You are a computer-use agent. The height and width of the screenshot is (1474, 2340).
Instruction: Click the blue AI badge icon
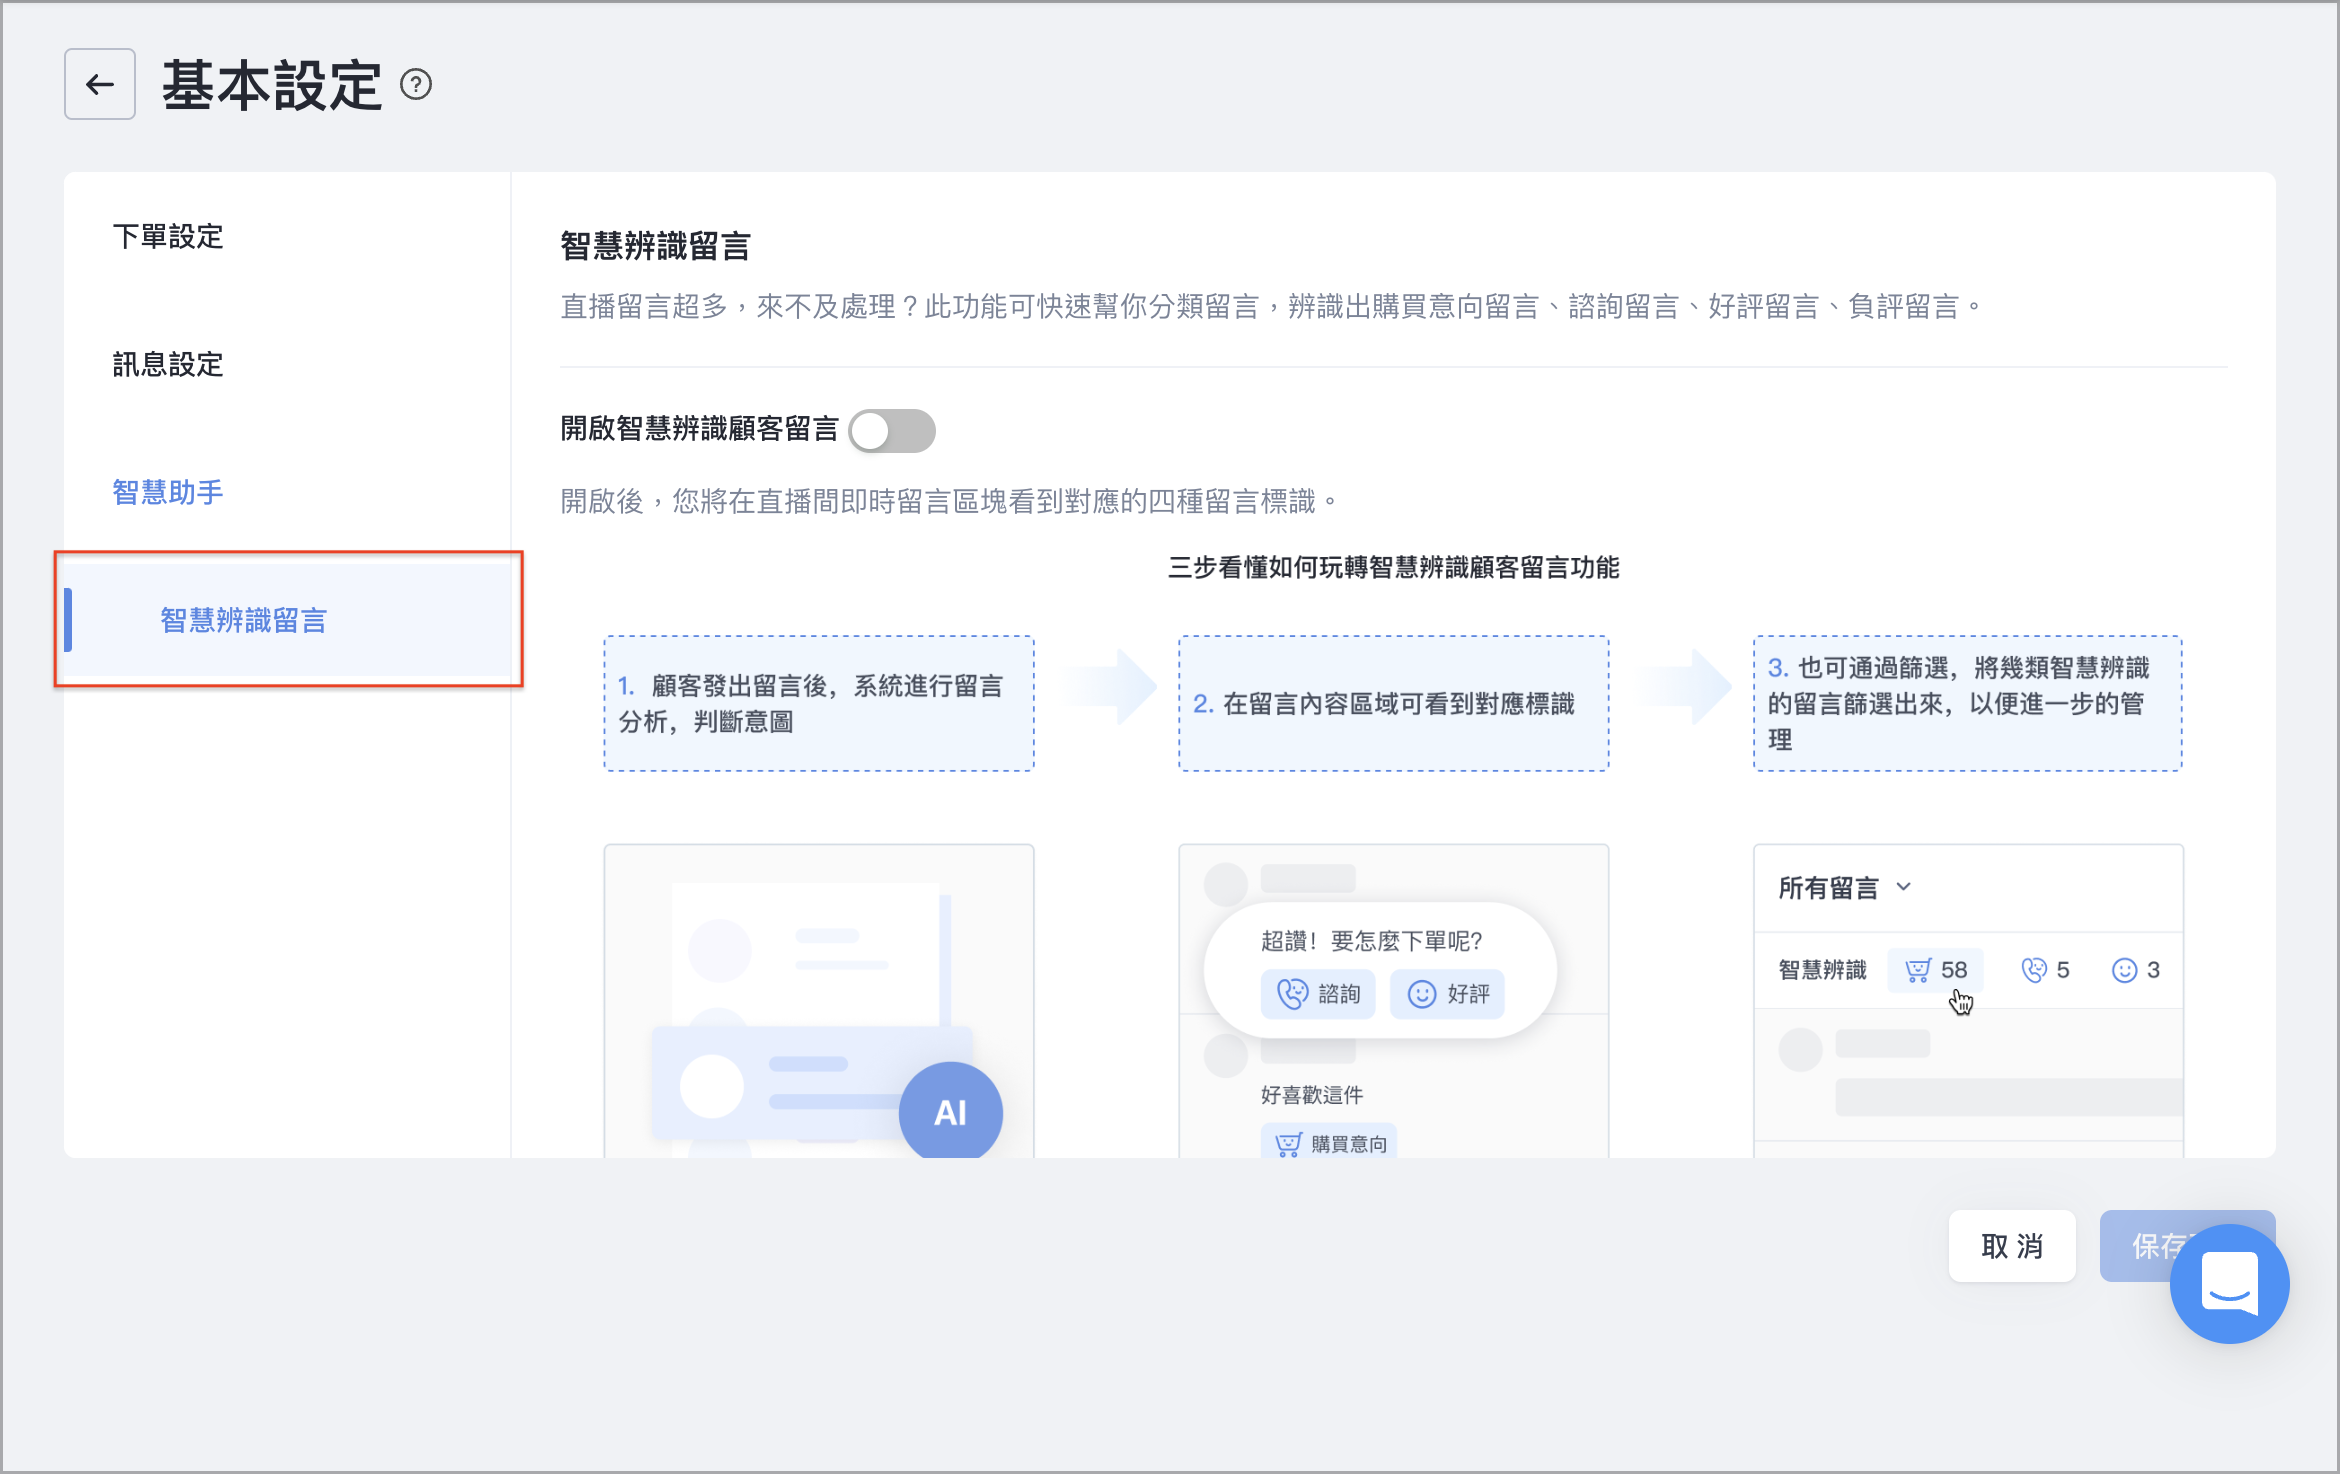[x=950, y=1111]
